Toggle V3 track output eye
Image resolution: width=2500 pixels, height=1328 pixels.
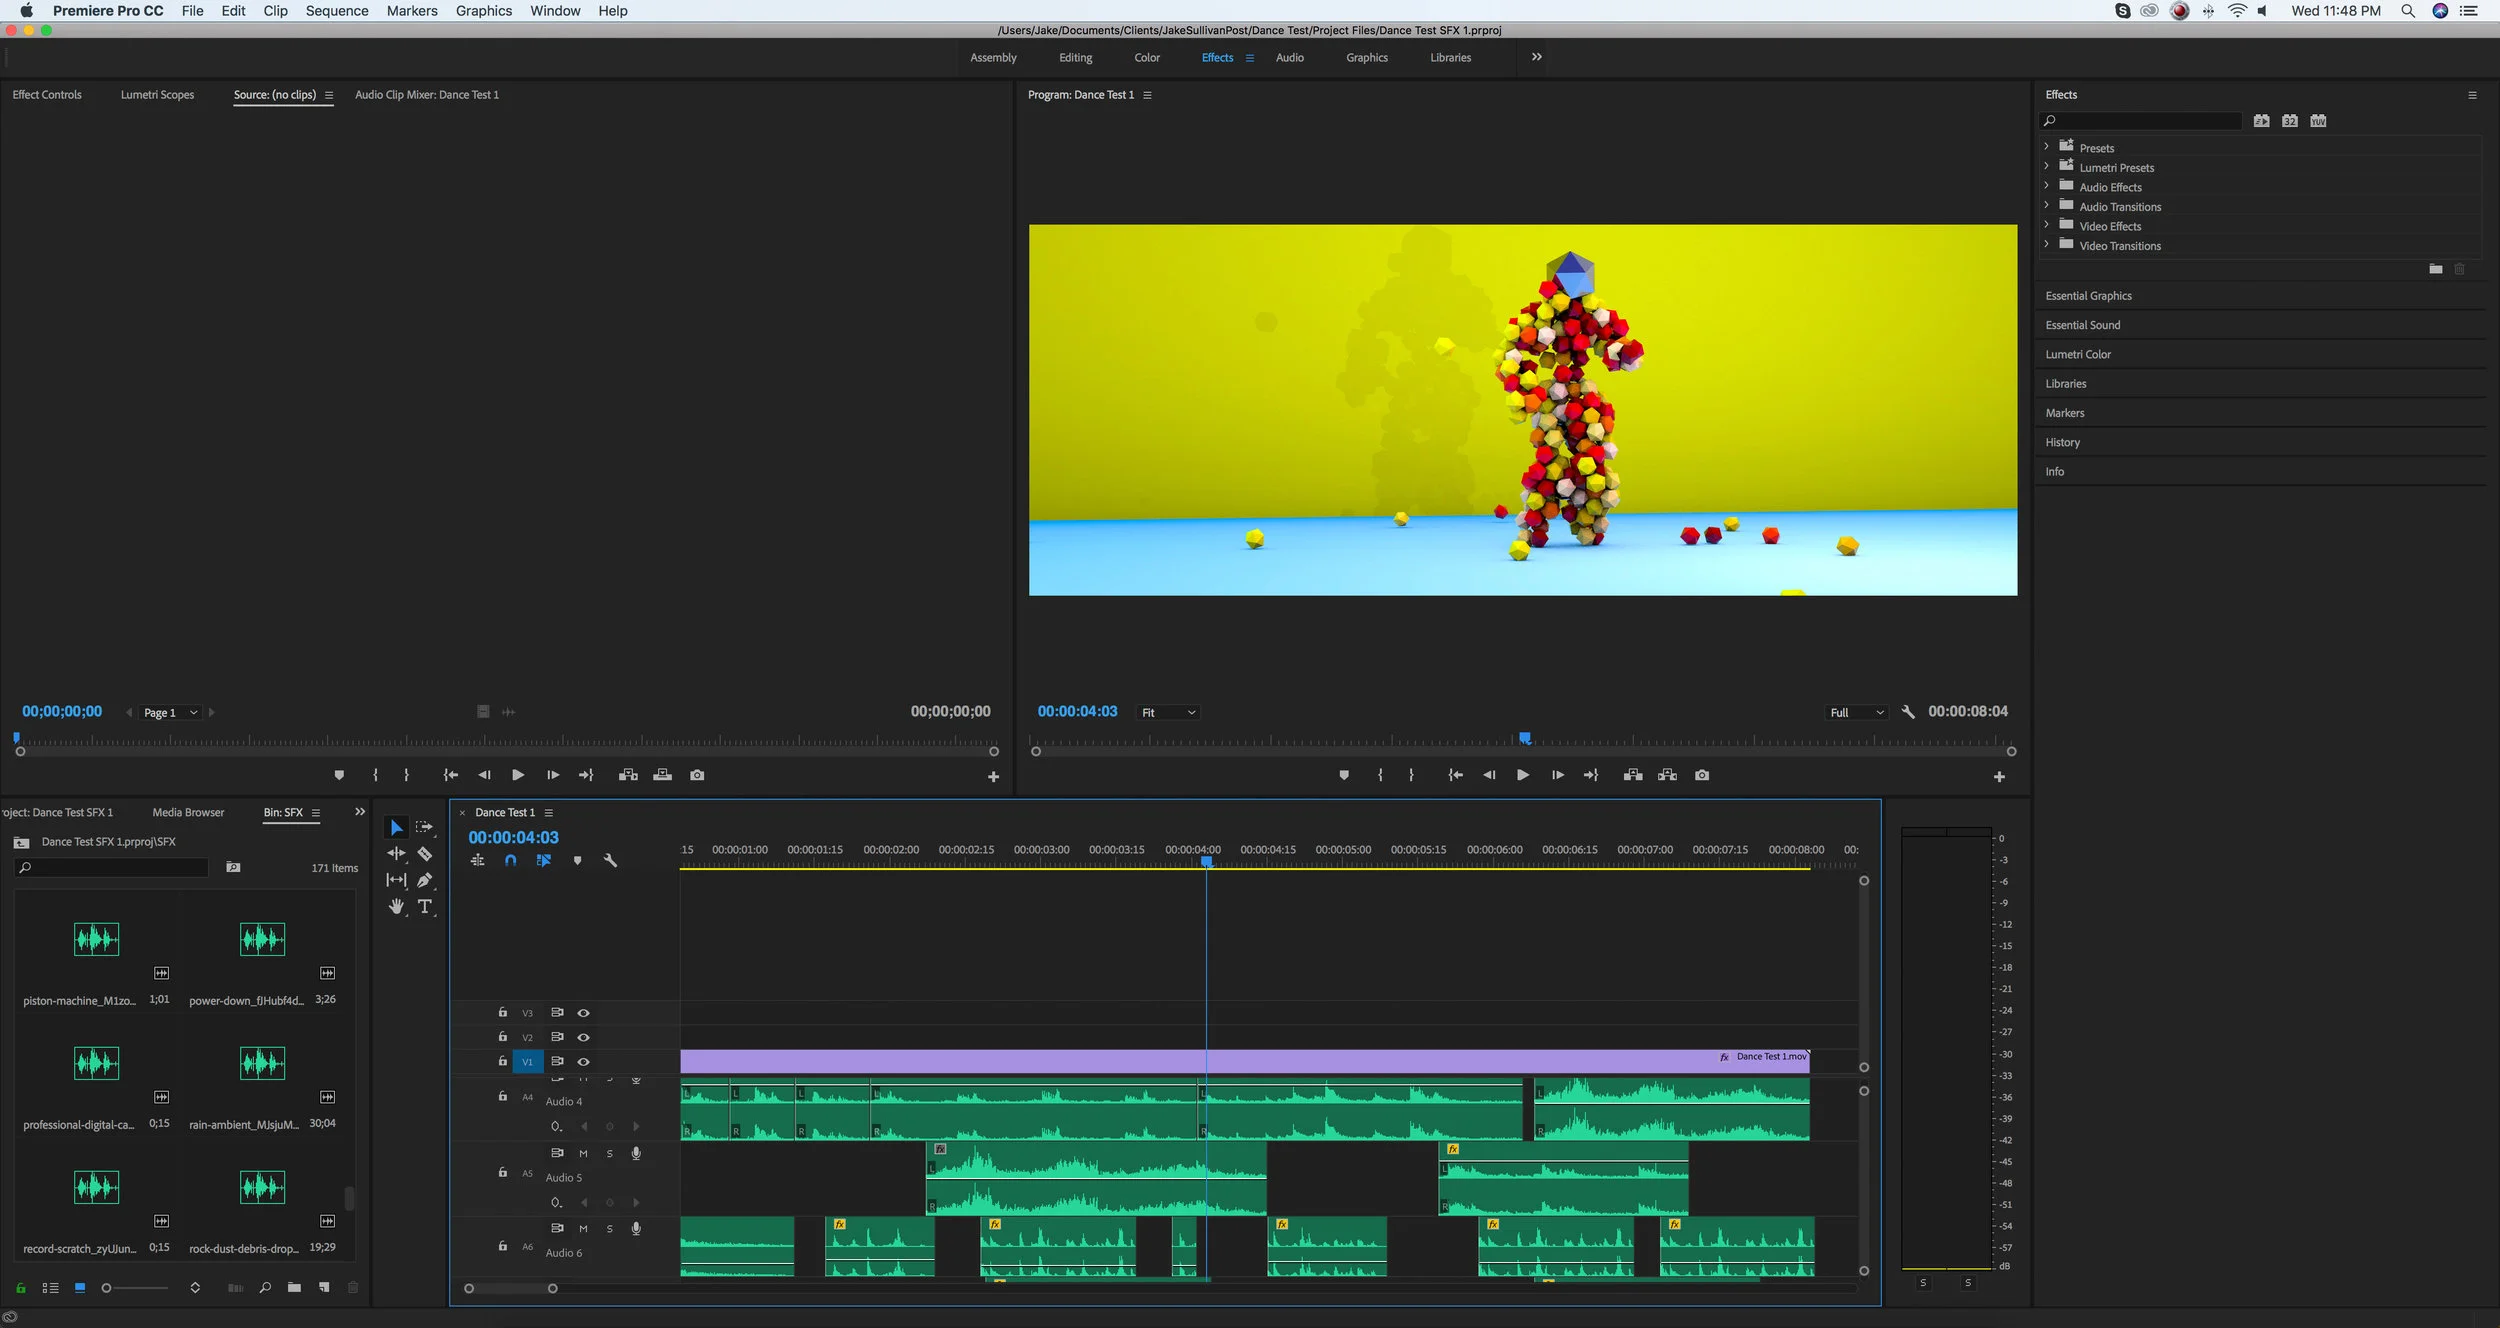(583, 1013)
